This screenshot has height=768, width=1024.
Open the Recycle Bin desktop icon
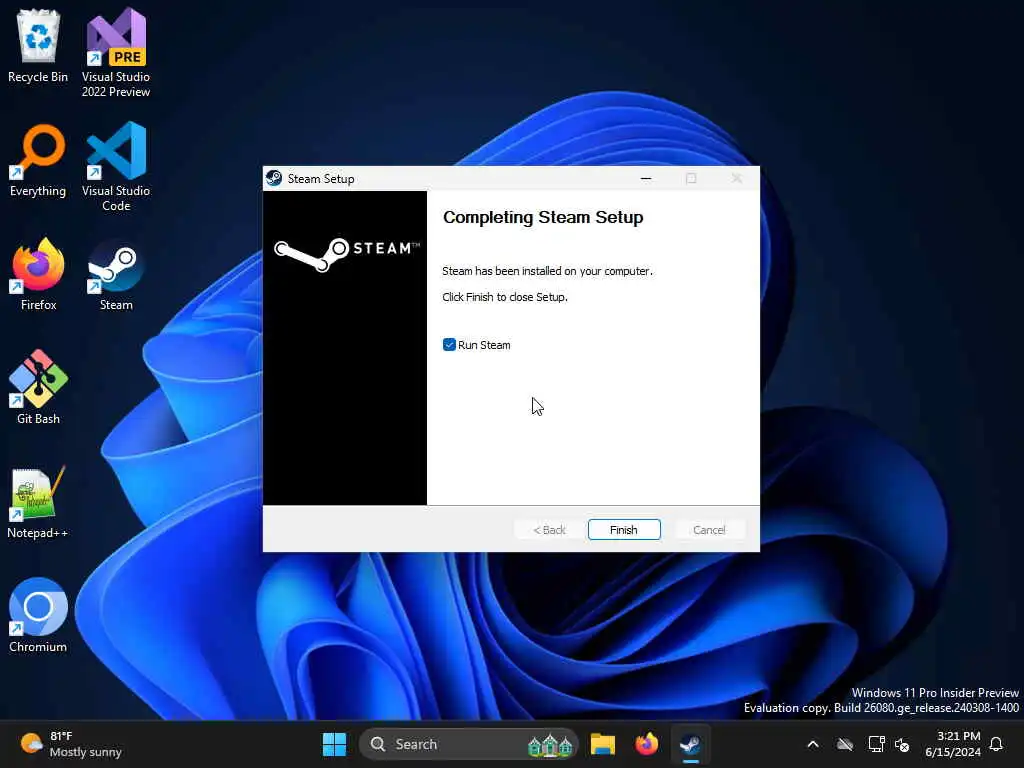coord(38,47)
